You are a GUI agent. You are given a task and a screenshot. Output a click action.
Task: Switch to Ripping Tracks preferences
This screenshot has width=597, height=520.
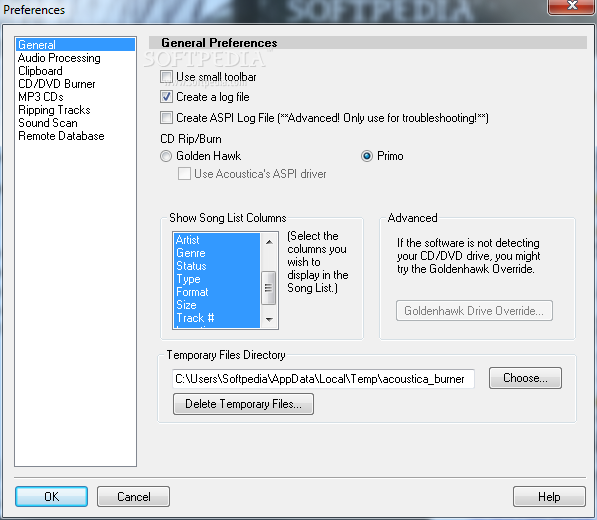54,110
